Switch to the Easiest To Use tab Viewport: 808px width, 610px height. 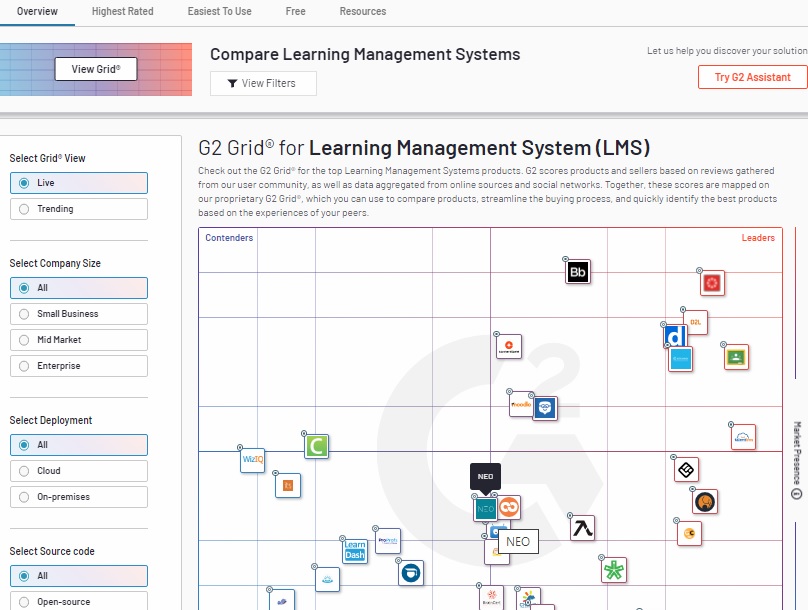220,11
